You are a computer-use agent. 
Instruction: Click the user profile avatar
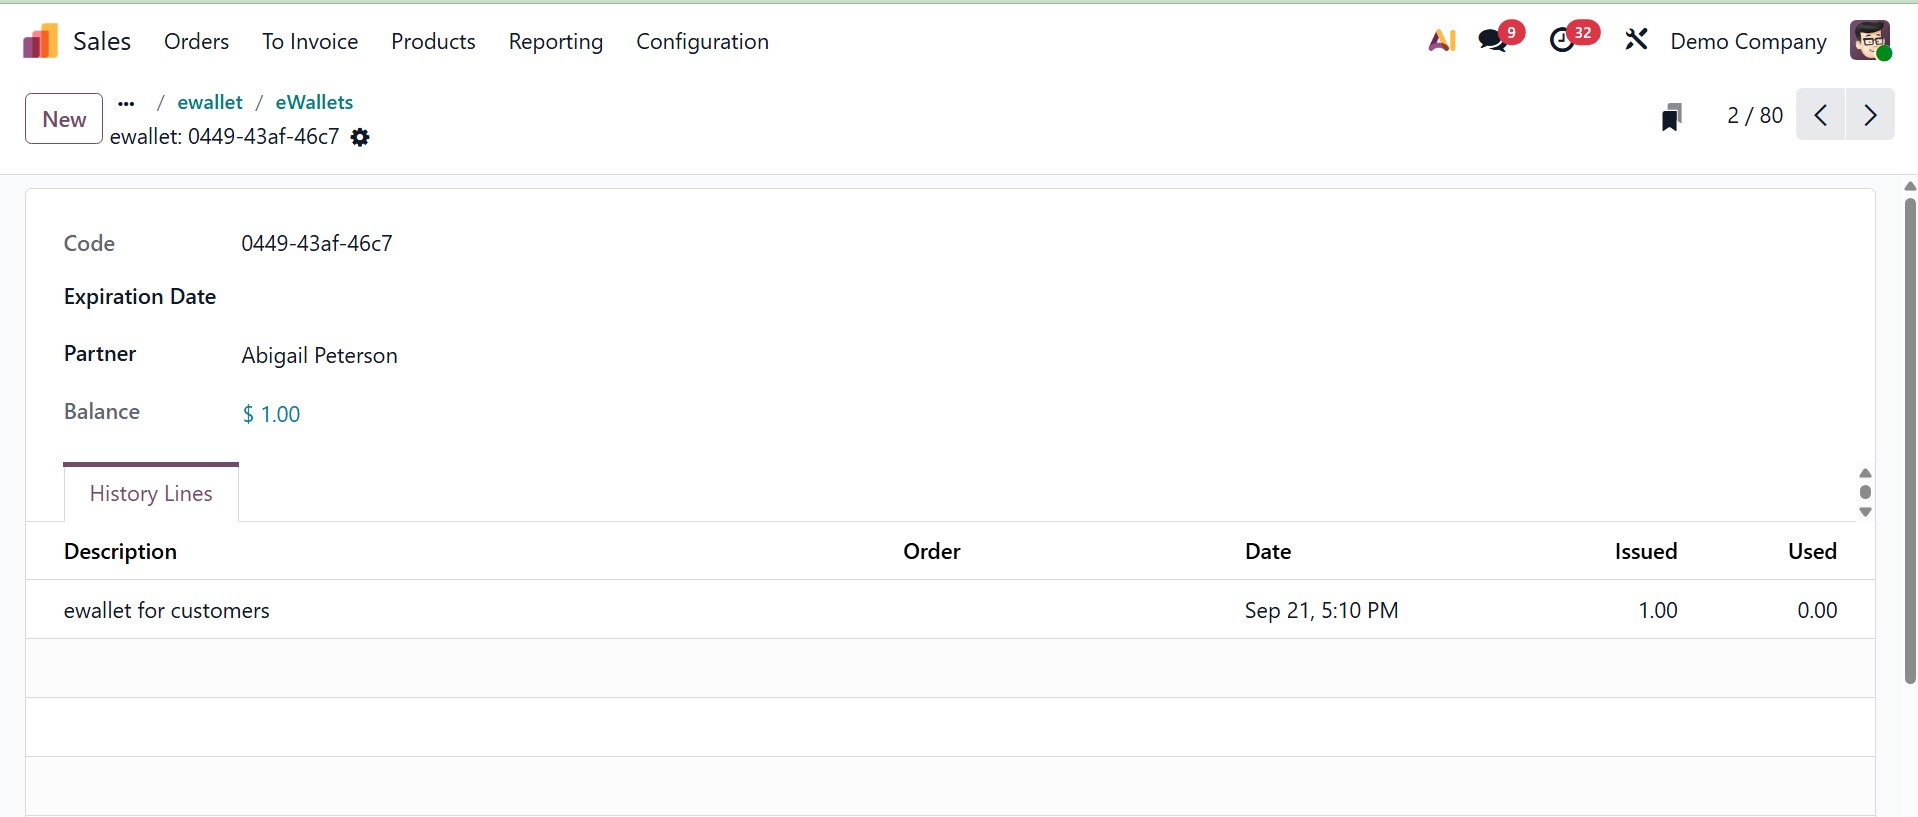click(1871, 40)
